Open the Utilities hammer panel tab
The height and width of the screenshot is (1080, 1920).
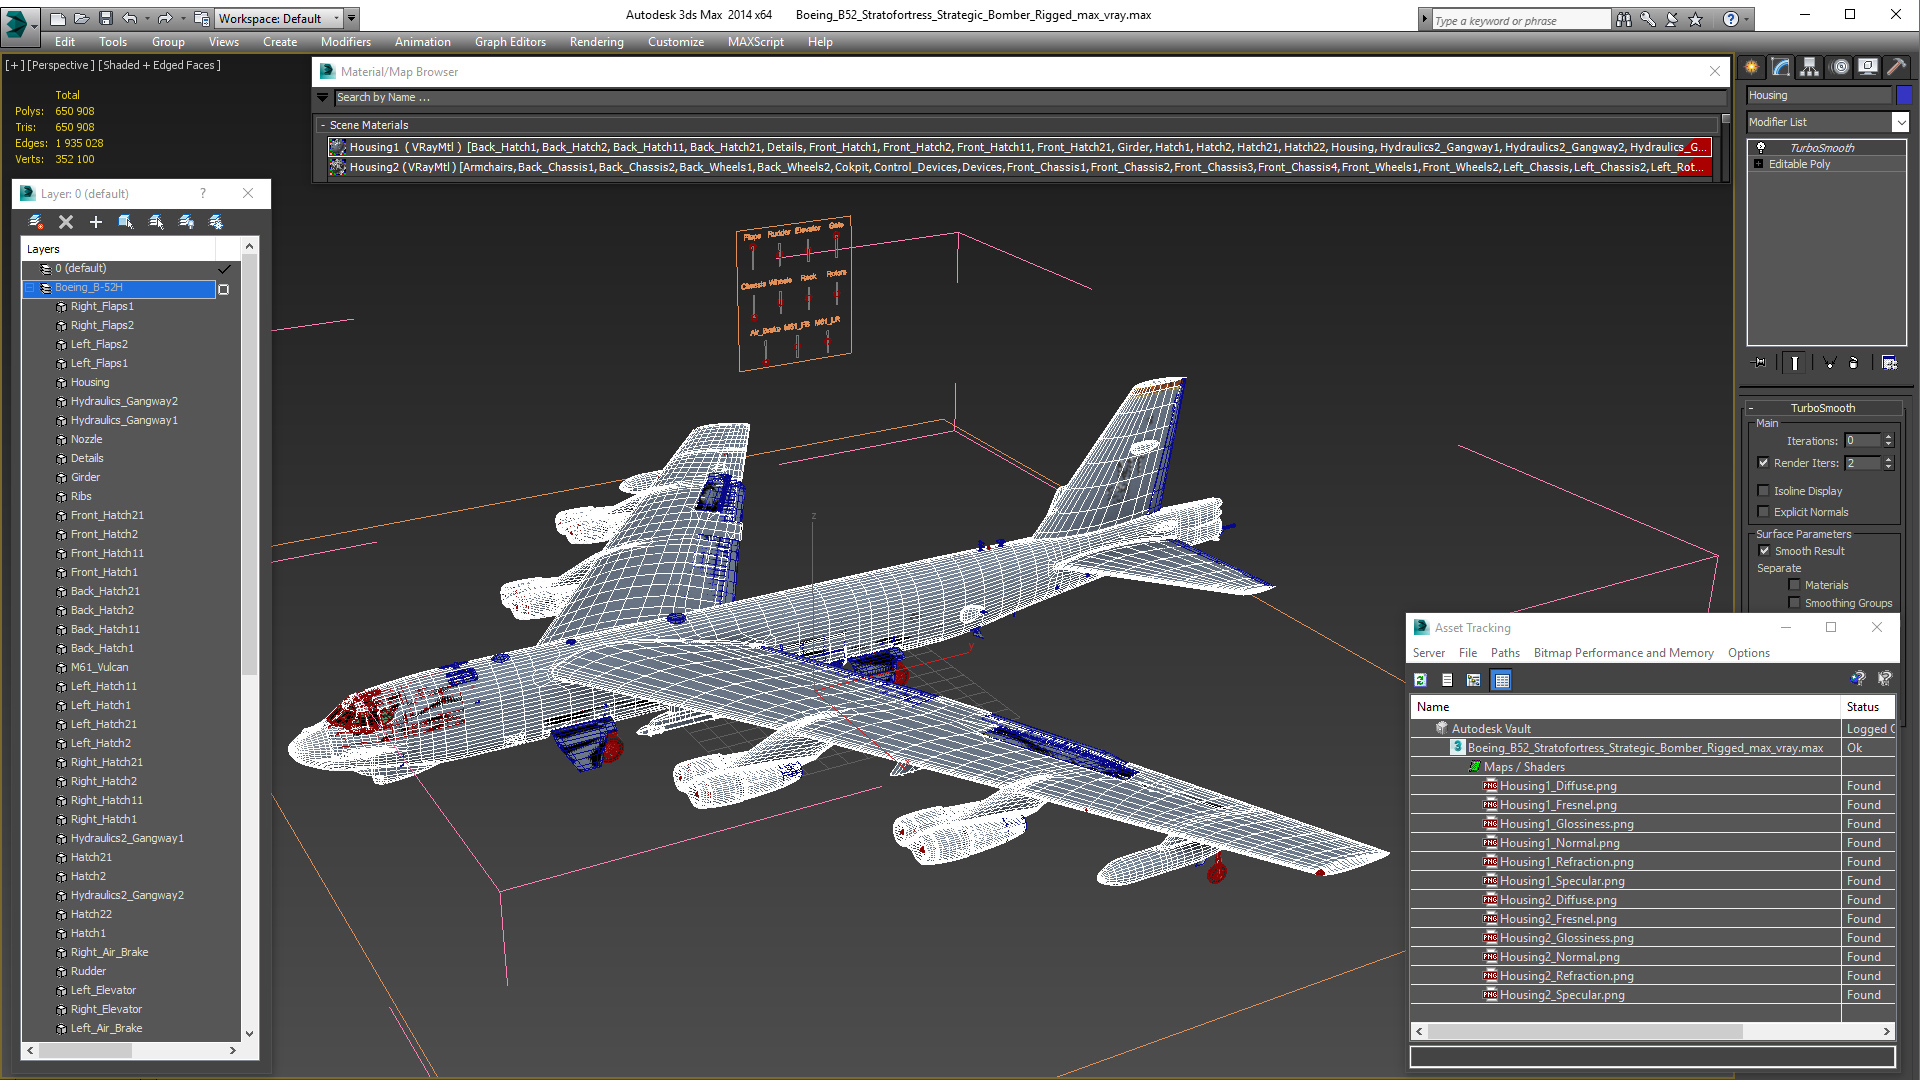[1896, 67]
